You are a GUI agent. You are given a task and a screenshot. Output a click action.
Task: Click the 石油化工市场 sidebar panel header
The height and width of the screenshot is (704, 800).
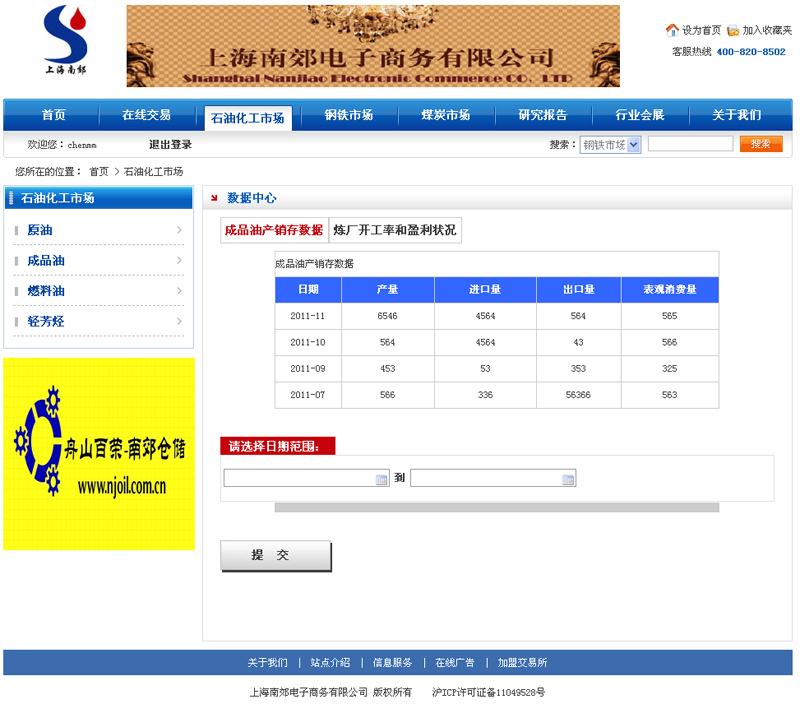point(98,198)
